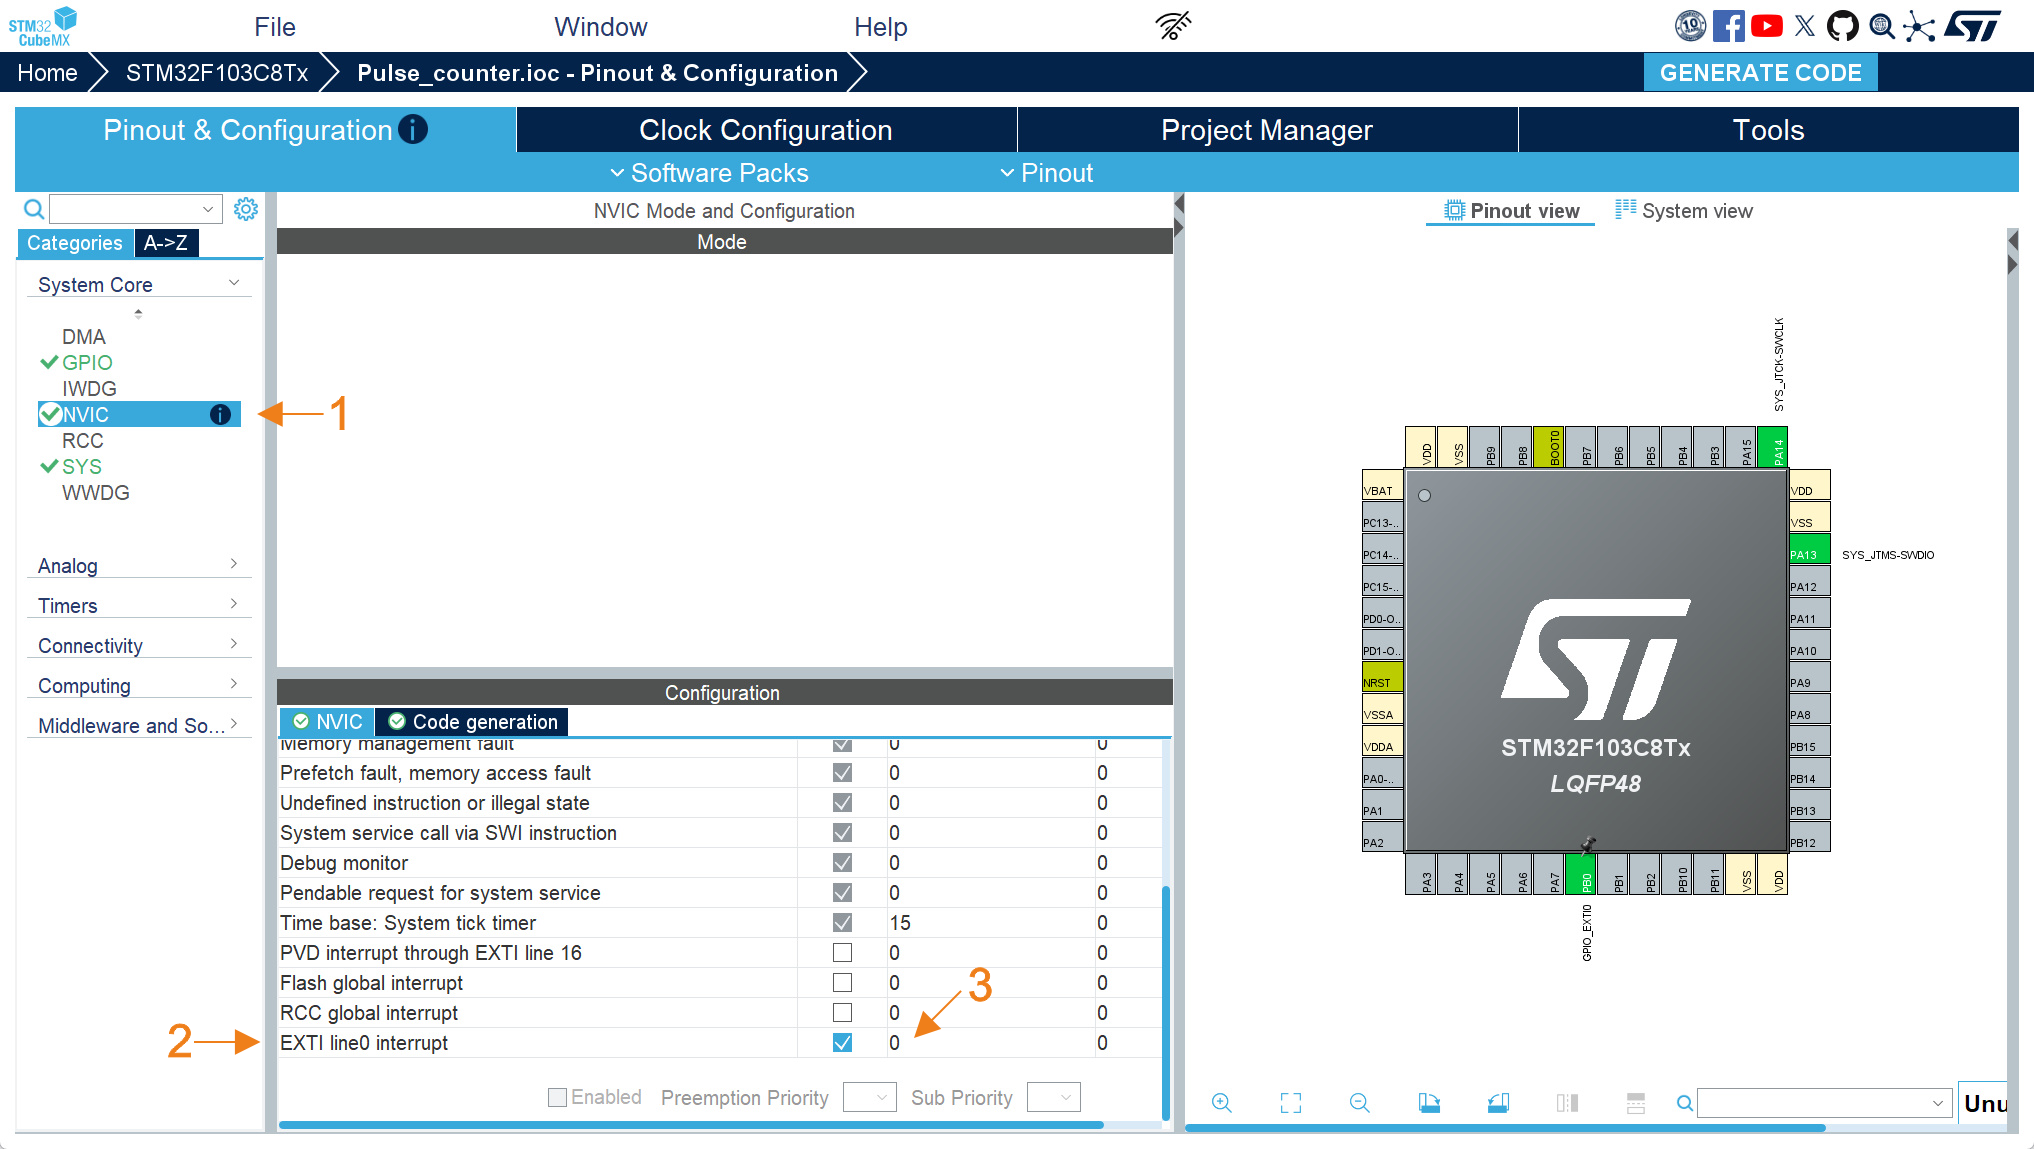Enable the RCC global interrupt checkbox
The height and width of the screenshot is (1149, 2034).
(843, 1013)
